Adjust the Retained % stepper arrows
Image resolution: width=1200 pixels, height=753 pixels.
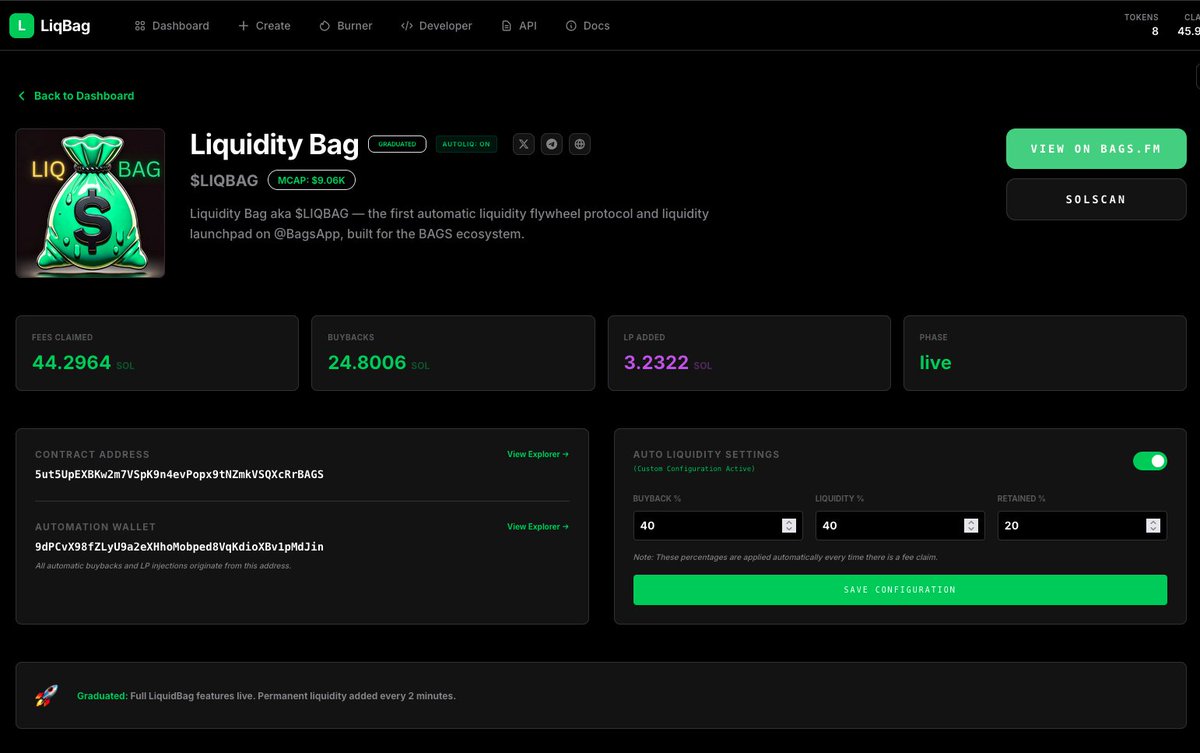1153,525
